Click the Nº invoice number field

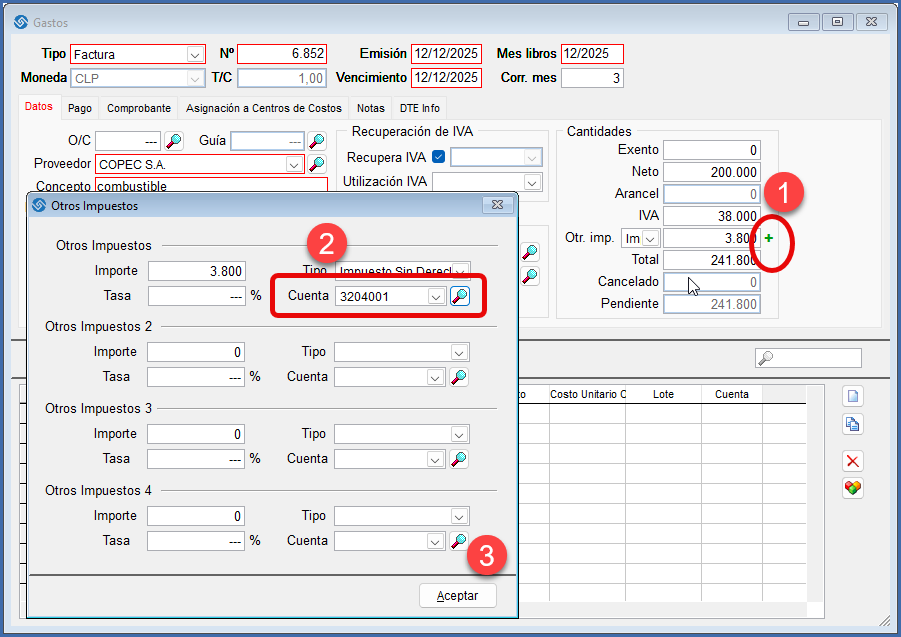point(282,54)
